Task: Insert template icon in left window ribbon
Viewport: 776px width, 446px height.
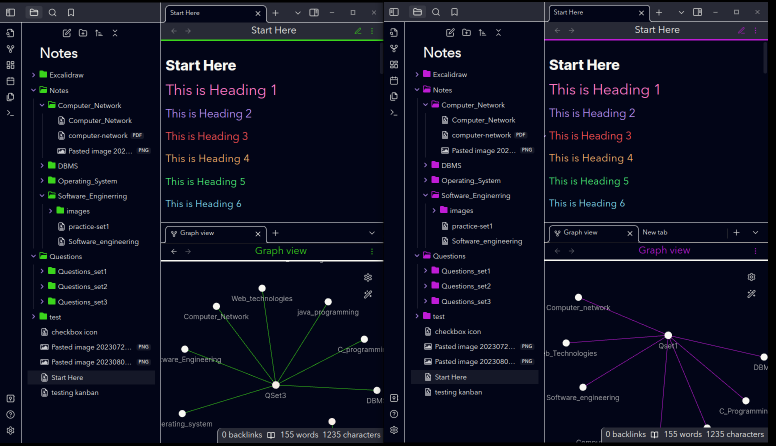Action: 10,97
